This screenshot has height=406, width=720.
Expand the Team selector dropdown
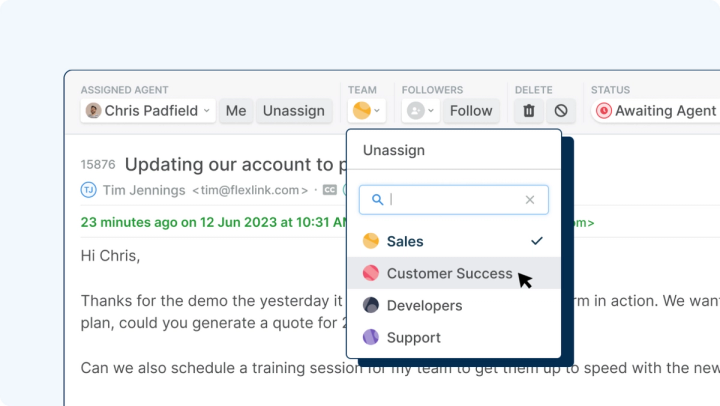367,111
